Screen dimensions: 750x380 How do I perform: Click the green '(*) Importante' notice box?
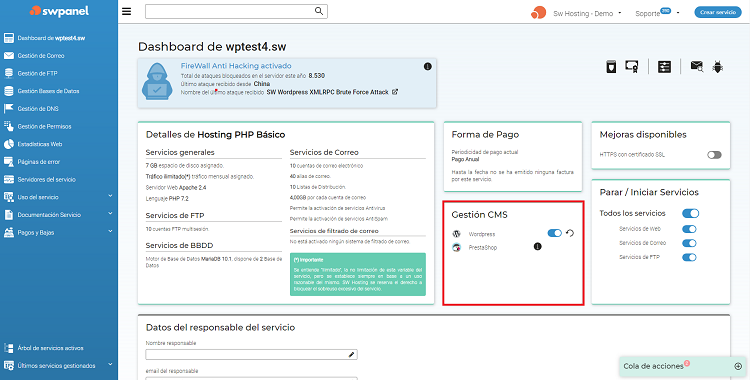[358, 274]
